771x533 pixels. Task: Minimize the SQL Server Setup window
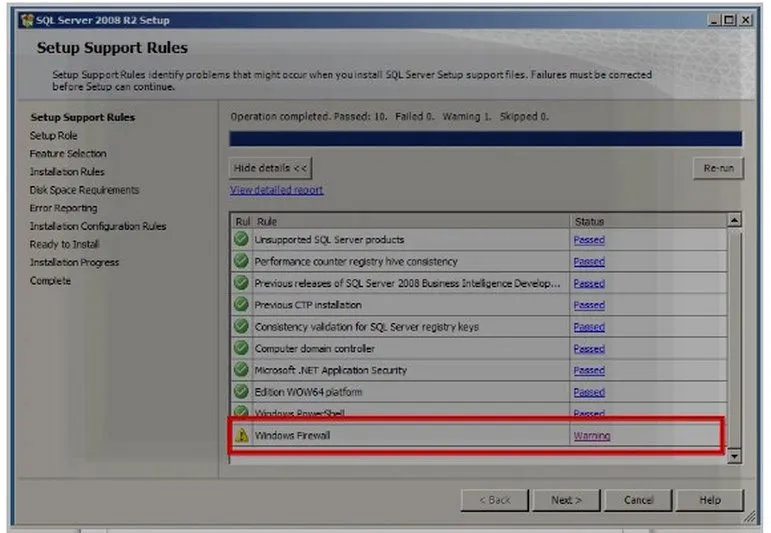[714, 20]
